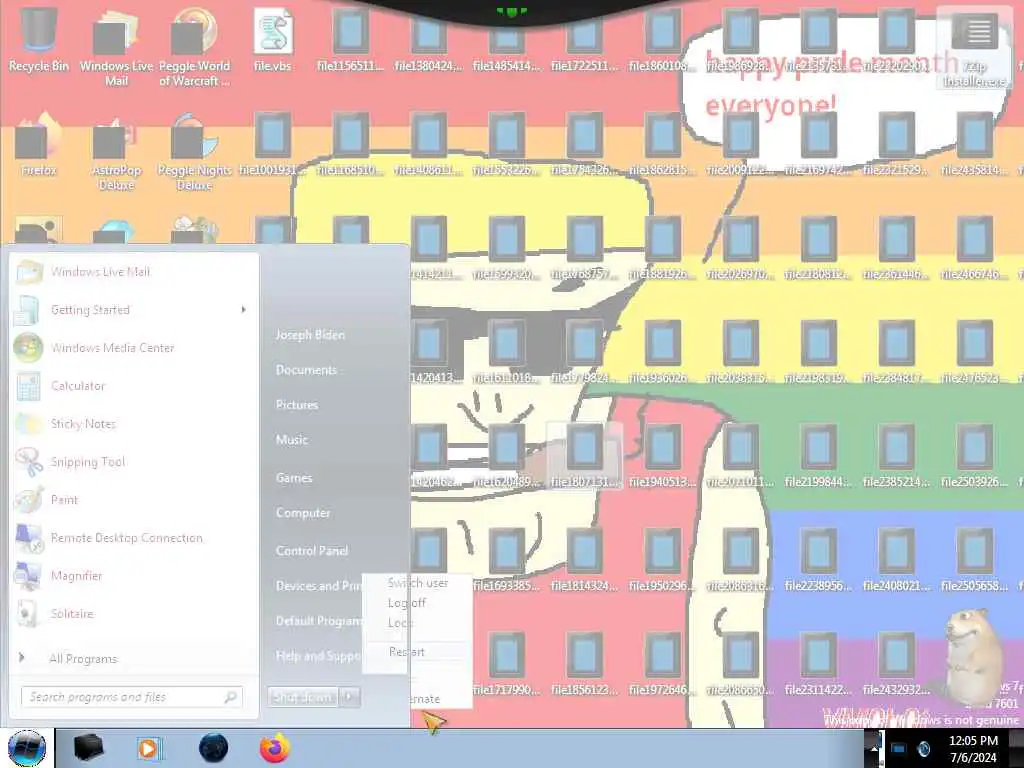Image resolution: width=1024 pixels, height=768 pixels.
Task: Click the taskbar clock showing 12:05 PM
Action: pyautogui.click(x=972, y=749)
